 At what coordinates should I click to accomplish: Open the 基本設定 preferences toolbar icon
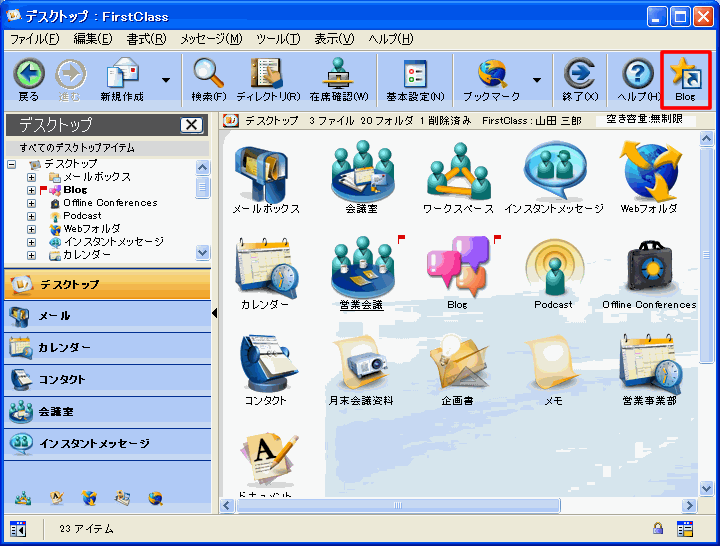coord(415,80)
